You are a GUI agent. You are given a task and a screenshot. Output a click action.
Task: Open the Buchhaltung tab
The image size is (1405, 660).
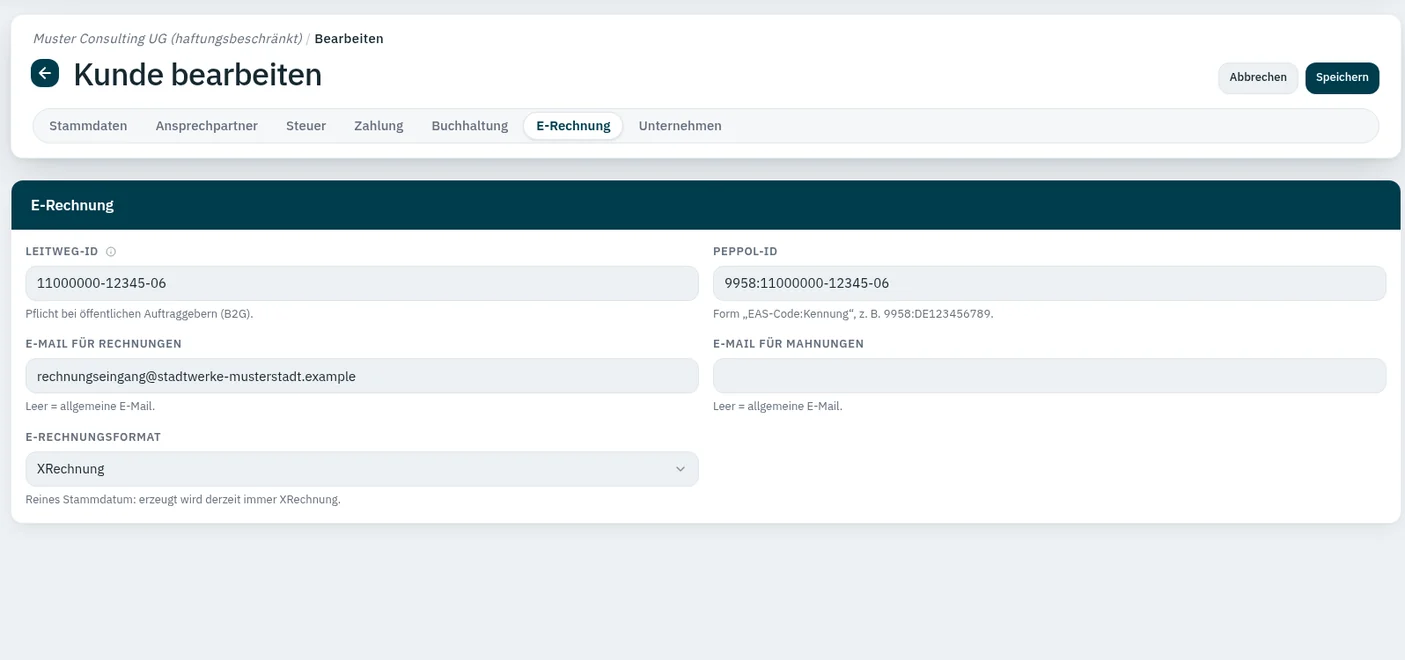point(470,126)
